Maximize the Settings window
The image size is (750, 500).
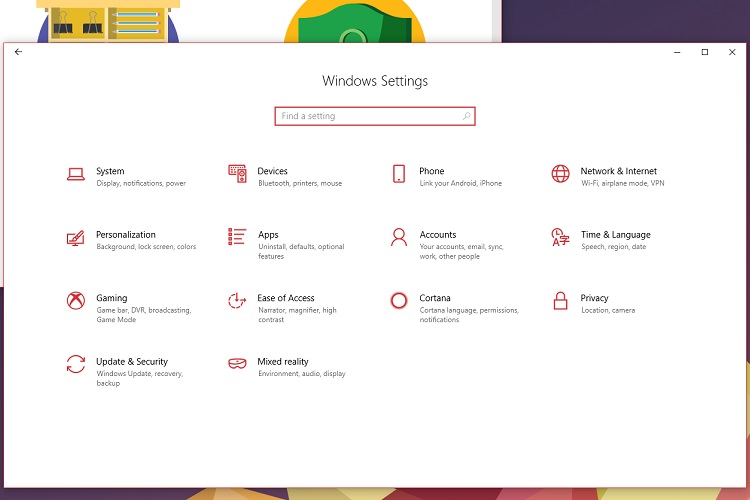tap(705, 52)
